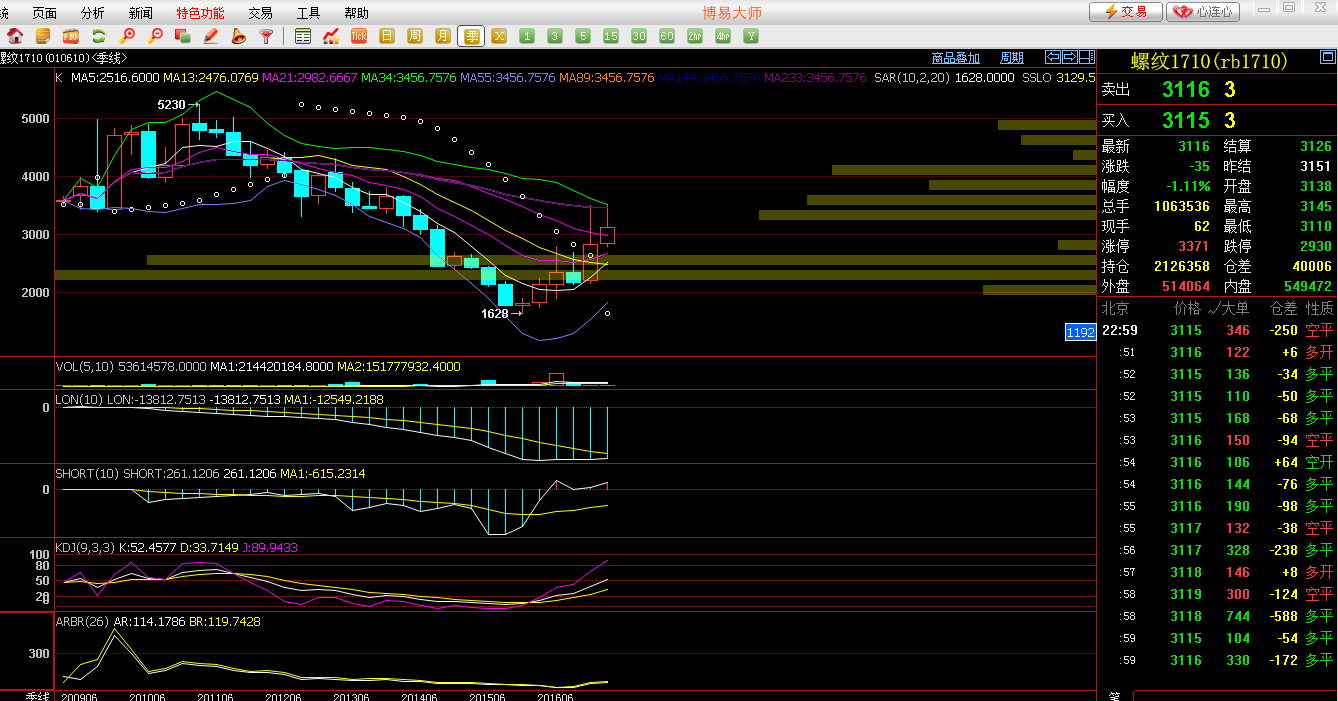Click the 卖出 price 3116

(x=1186, y=89)
